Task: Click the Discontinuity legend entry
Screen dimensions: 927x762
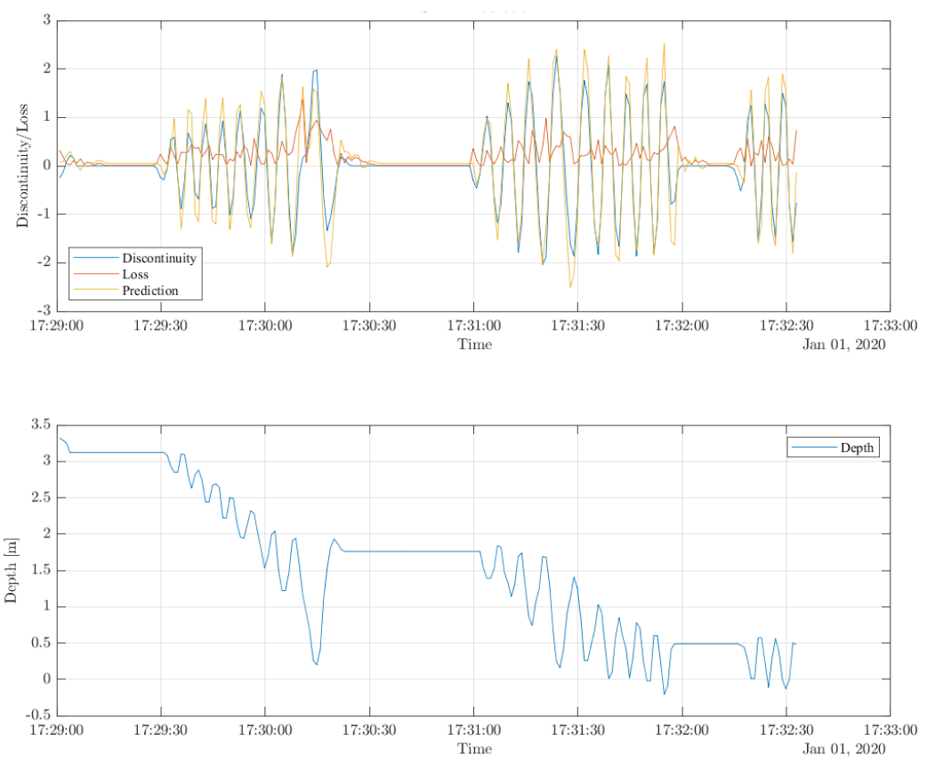Action: coord(151,258)
